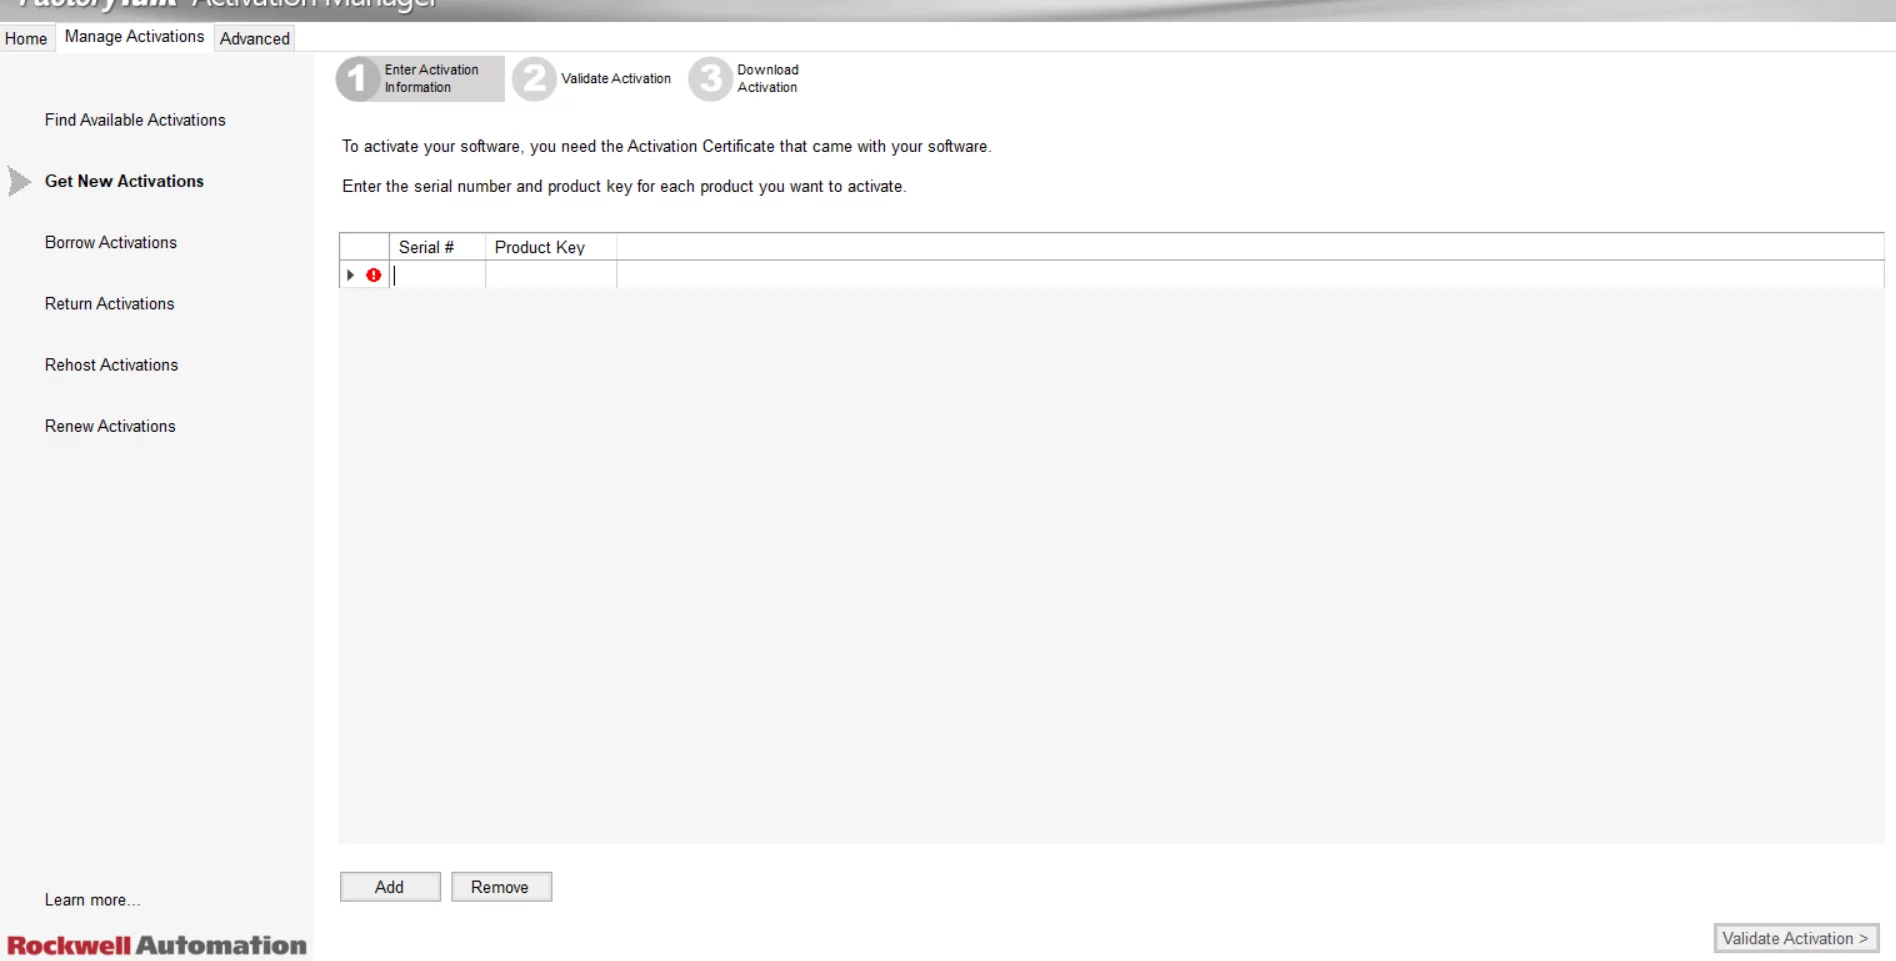Viewport: 1896px width, 961px height.
Task: Click the row selector arrow in the grid
Action: tap(350, 275)
